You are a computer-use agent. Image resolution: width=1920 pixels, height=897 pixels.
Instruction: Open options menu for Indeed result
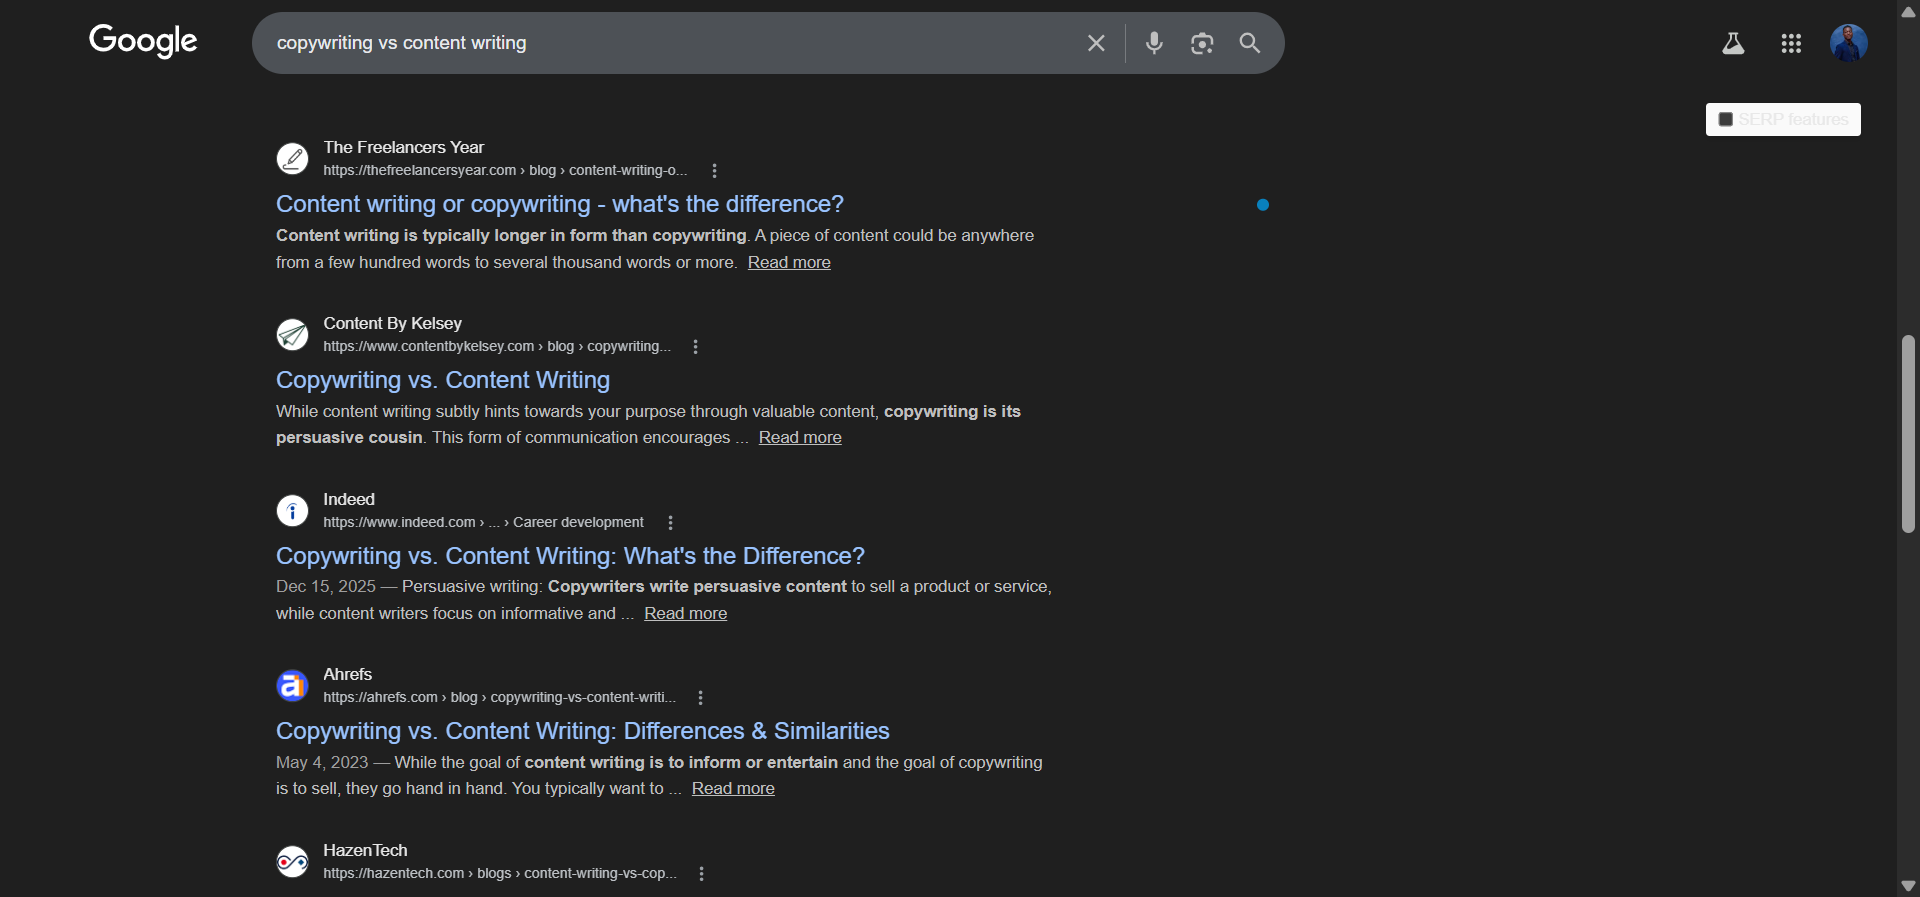[670, 523]
